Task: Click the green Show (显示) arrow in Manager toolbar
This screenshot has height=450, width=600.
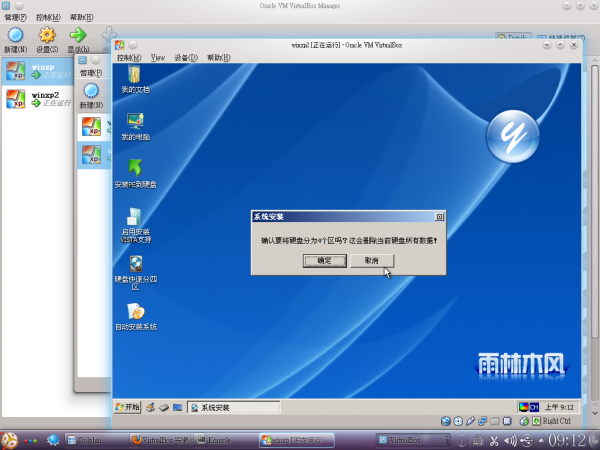Action: (78, 39)
